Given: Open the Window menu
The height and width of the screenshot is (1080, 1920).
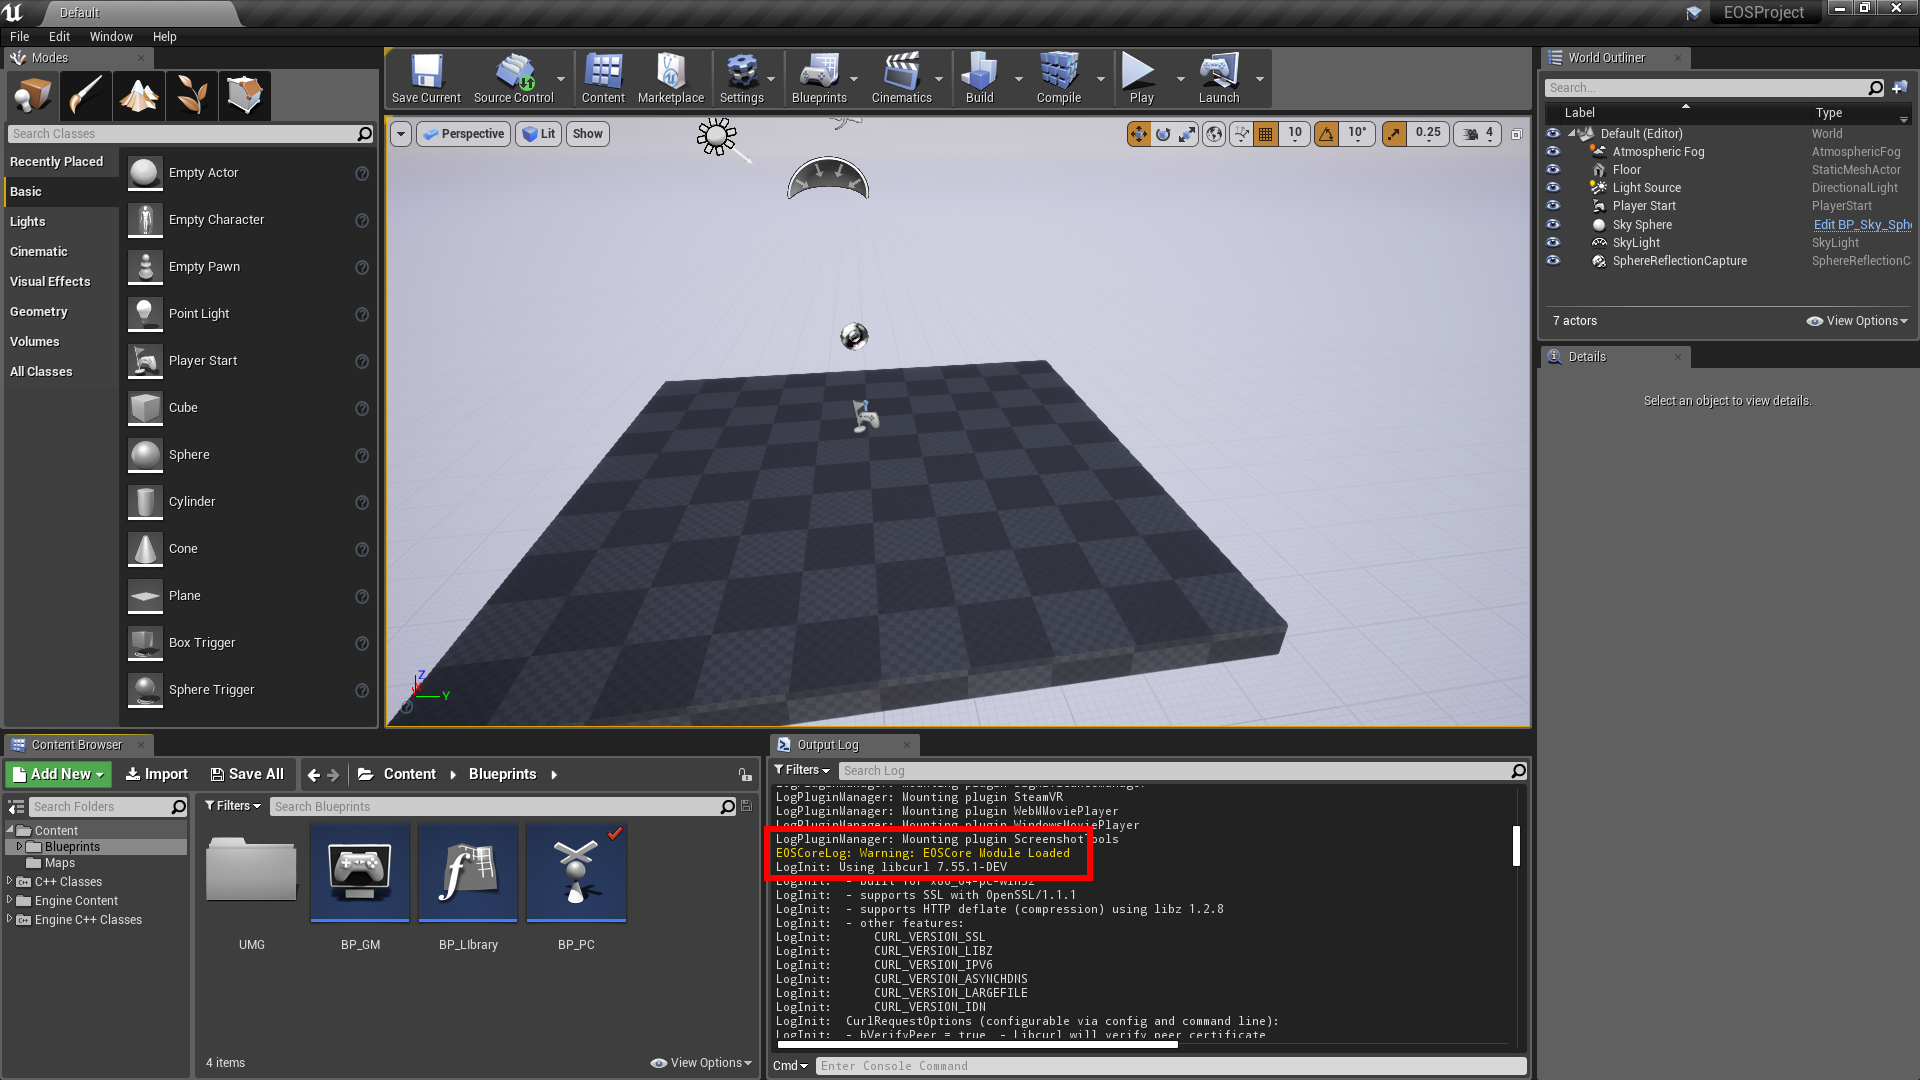Looking at the screenshot, I should [111, 37].
